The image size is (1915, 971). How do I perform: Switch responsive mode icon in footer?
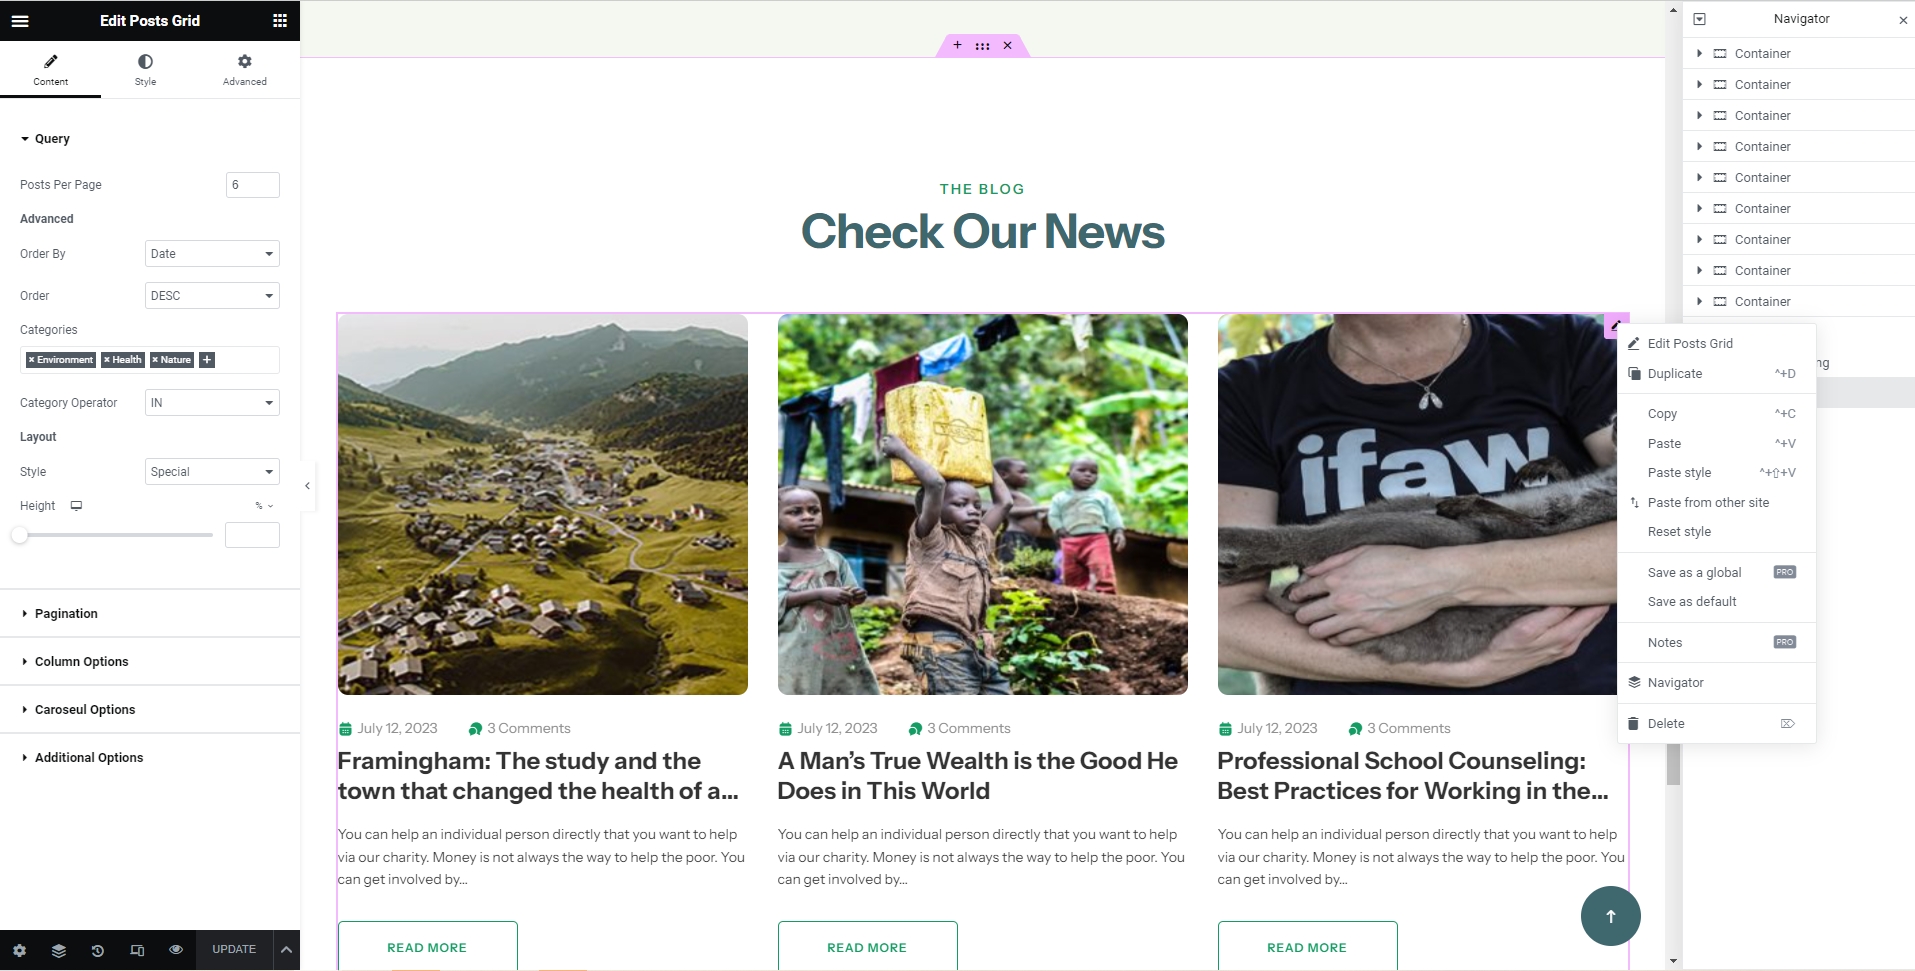(x=137, y=950)
